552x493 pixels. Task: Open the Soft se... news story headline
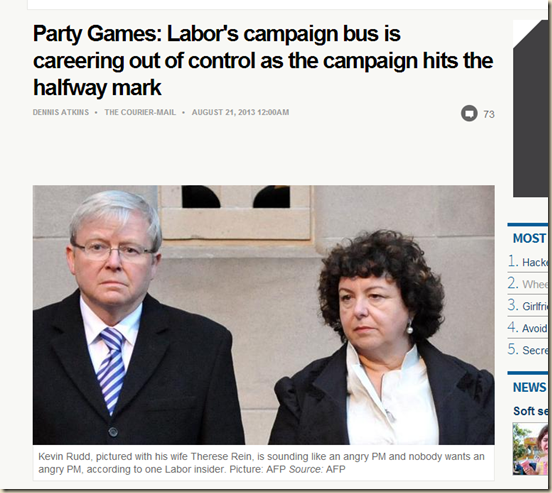(530, 411)
